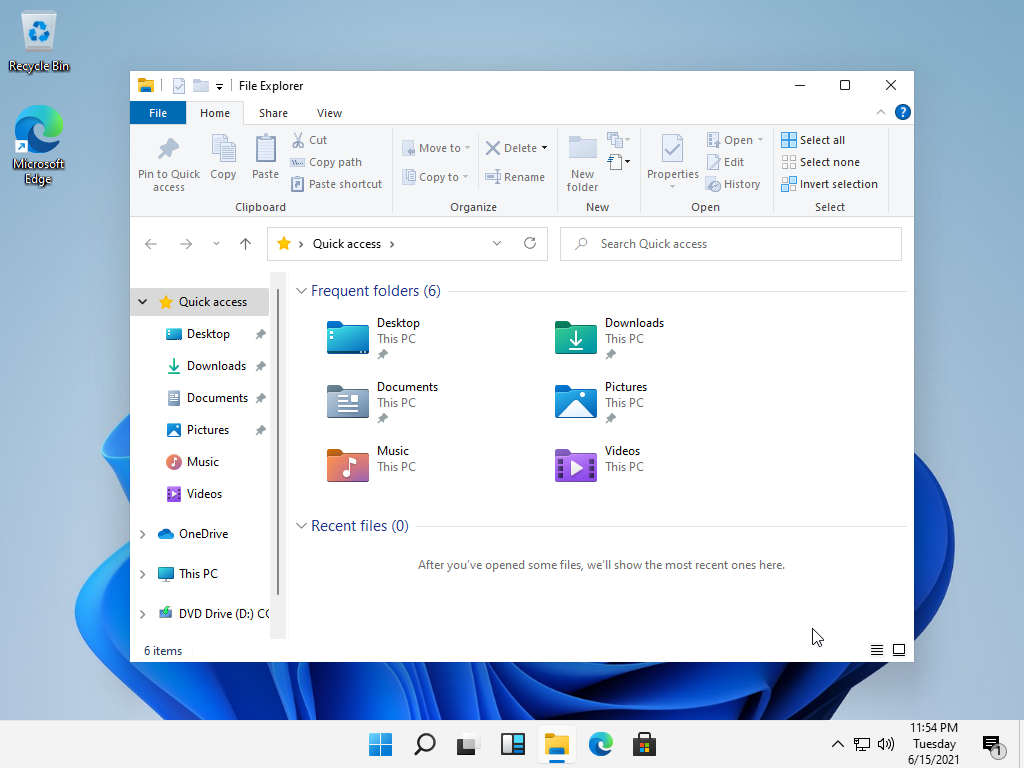Image resolution: width=1024 pixels, height=768 pixels.
Task: Click the Refresh button in address bar
Action: pyautogui.click(x=530, y=244)
